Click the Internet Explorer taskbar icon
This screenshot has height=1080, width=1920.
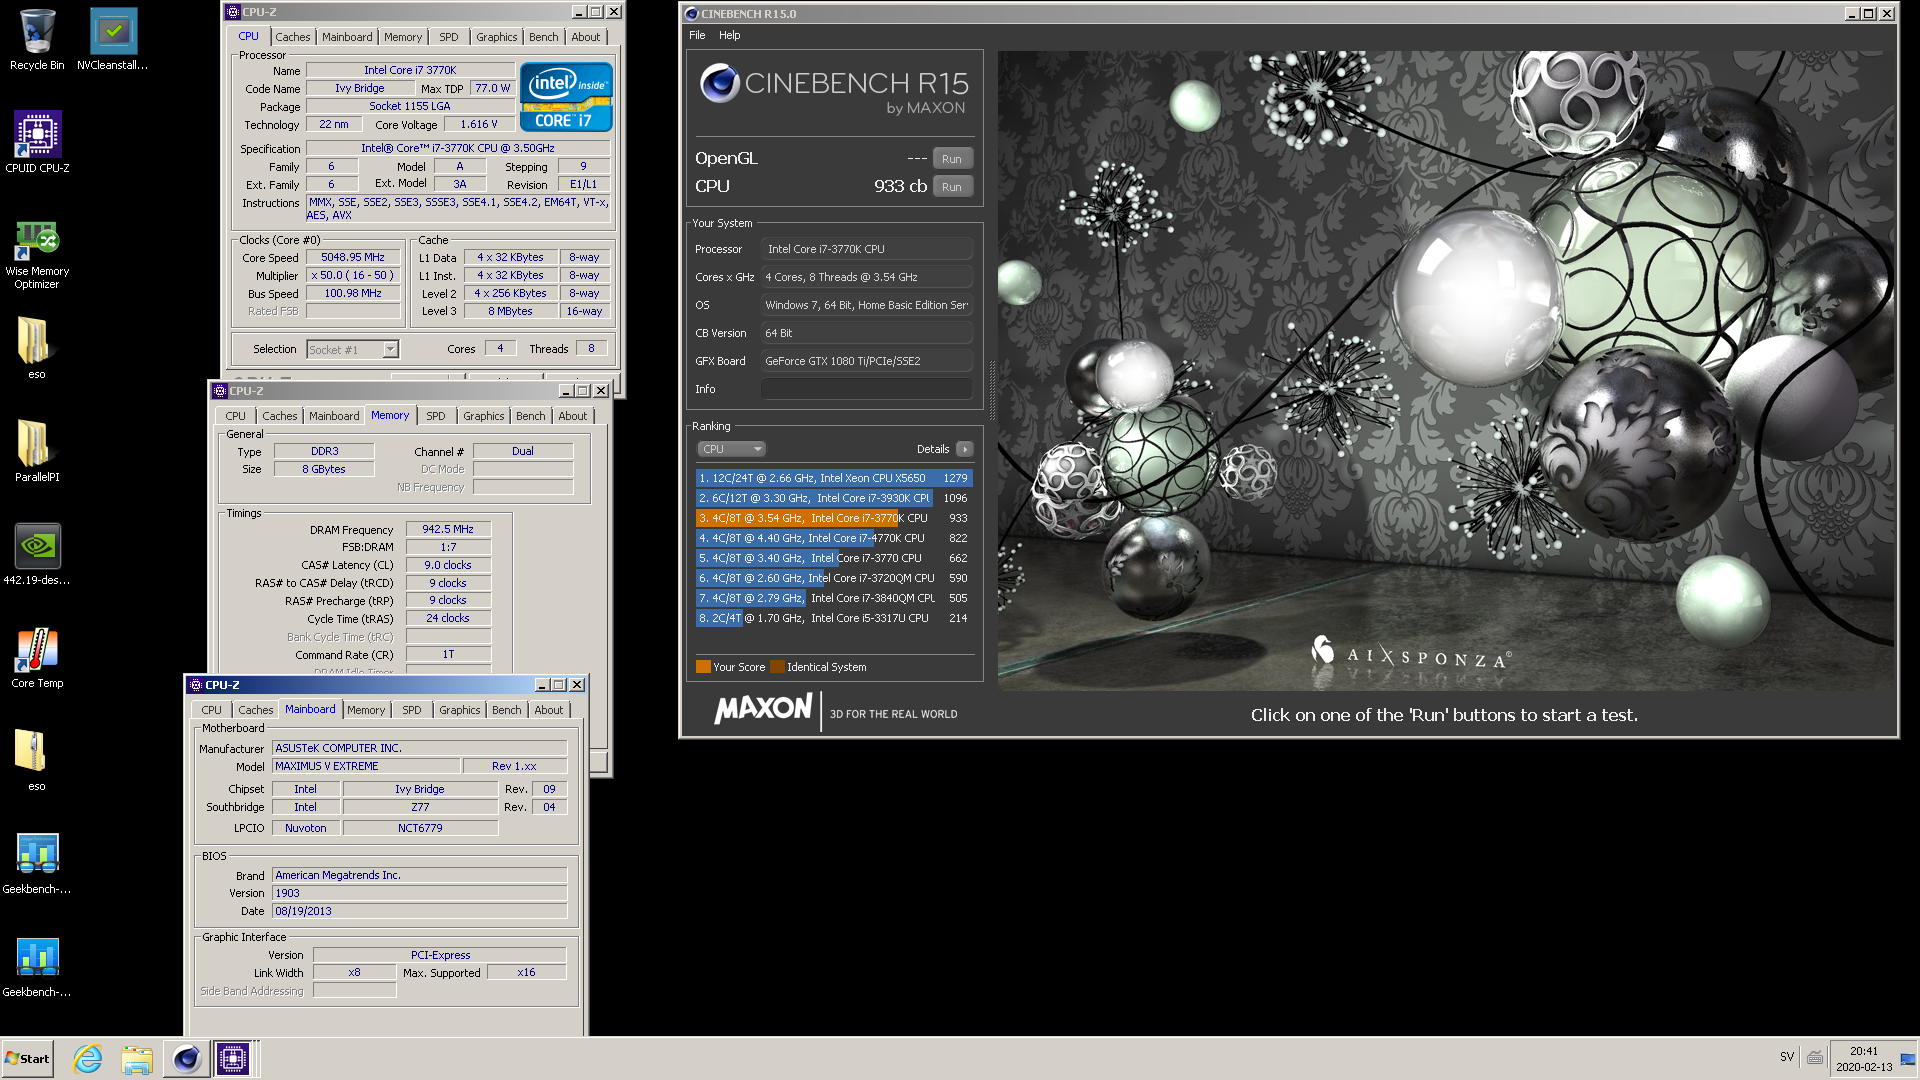tap(88, 1059)
